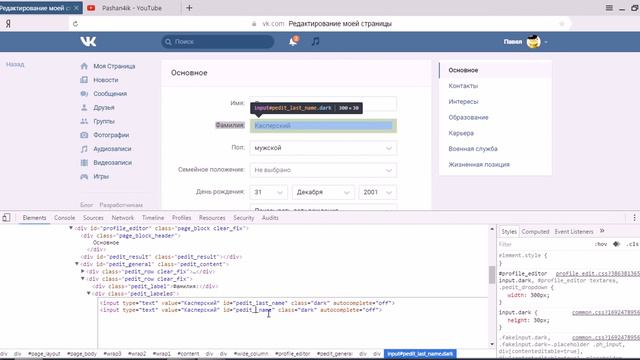Reload the page with refresh icon

click(x=75, y=24)
